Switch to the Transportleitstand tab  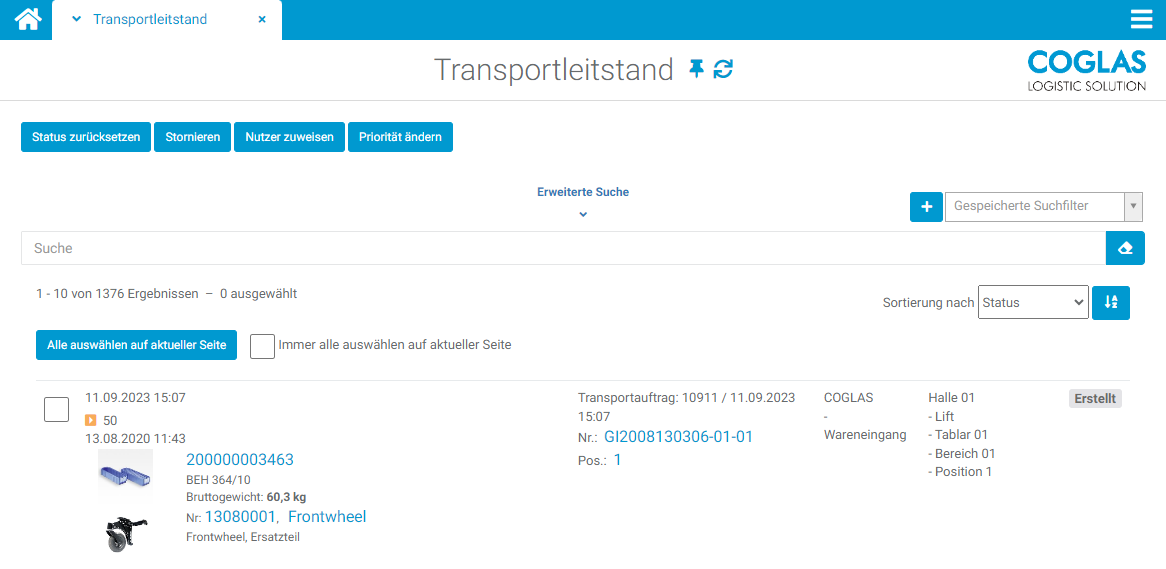click(x=150, y=19)
